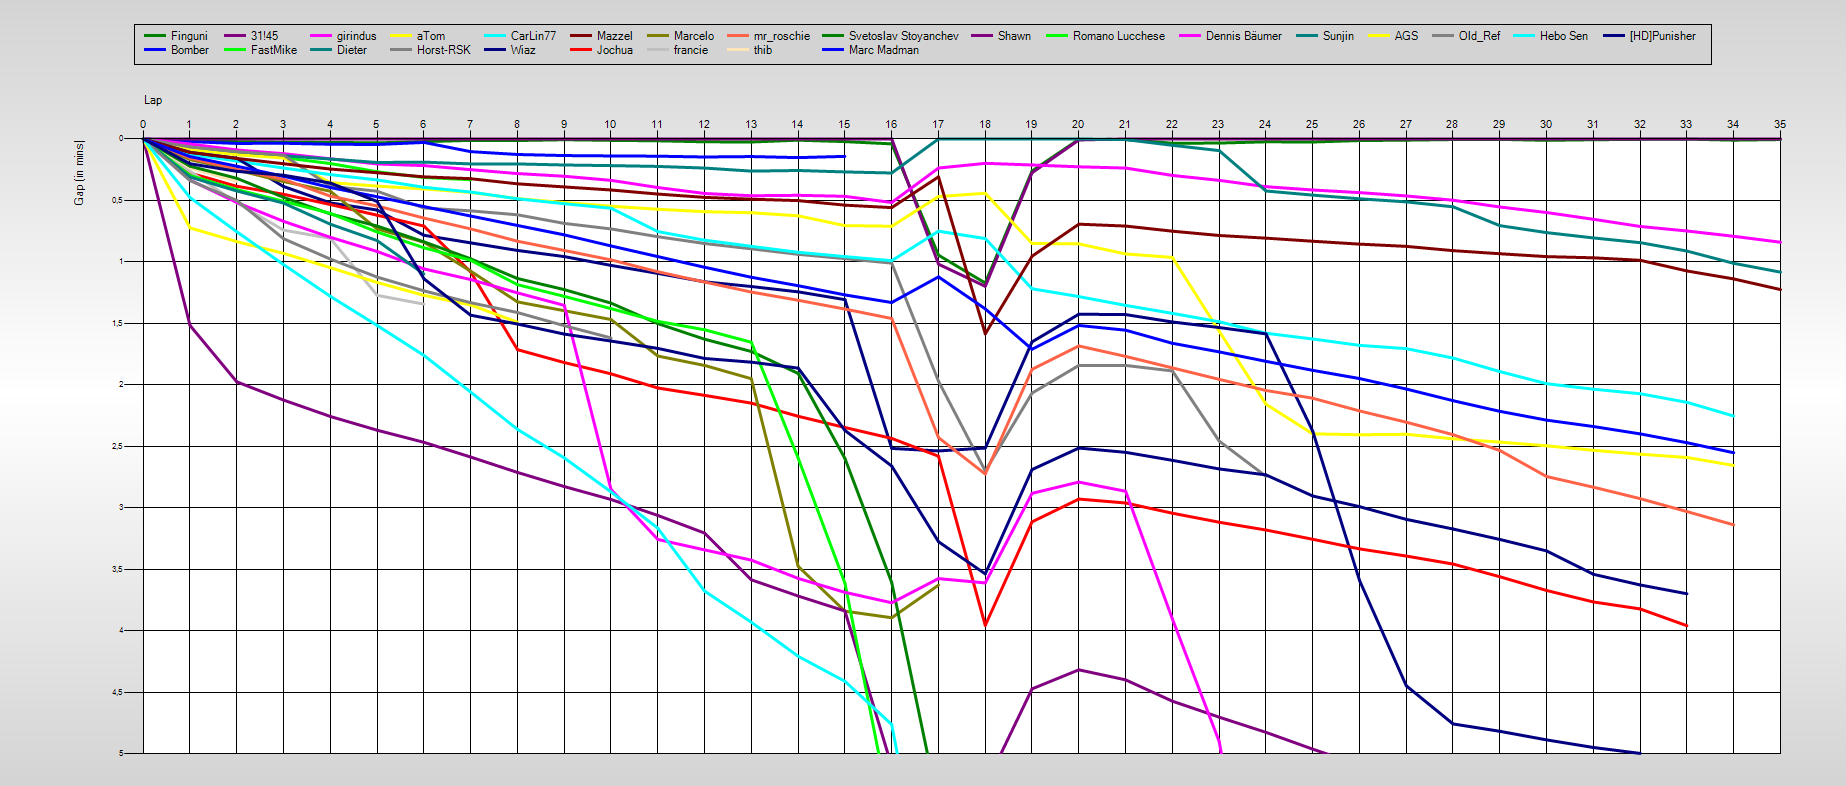This screenshot has height=786, width=1846.
Task: Click the Dennis Bäumer legend entry
Action: click(x=1243, y=36)
